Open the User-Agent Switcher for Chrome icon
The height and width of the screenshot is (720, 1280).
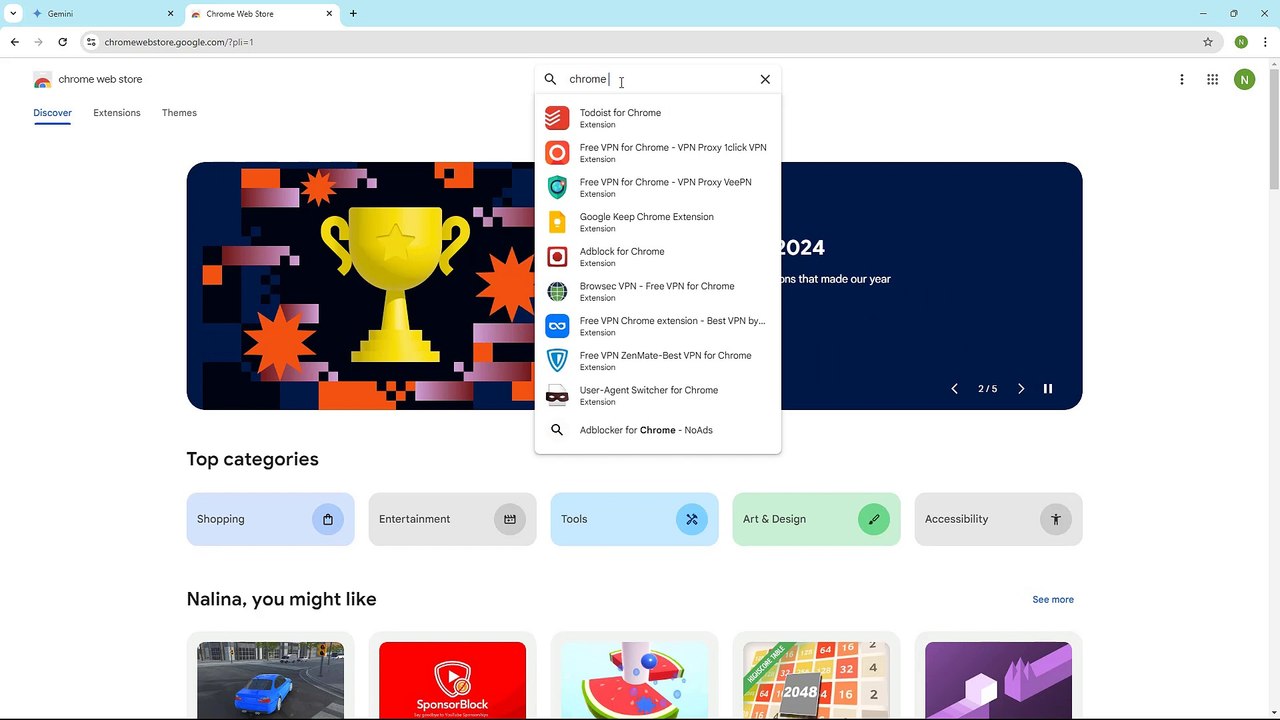coord(557,395)
